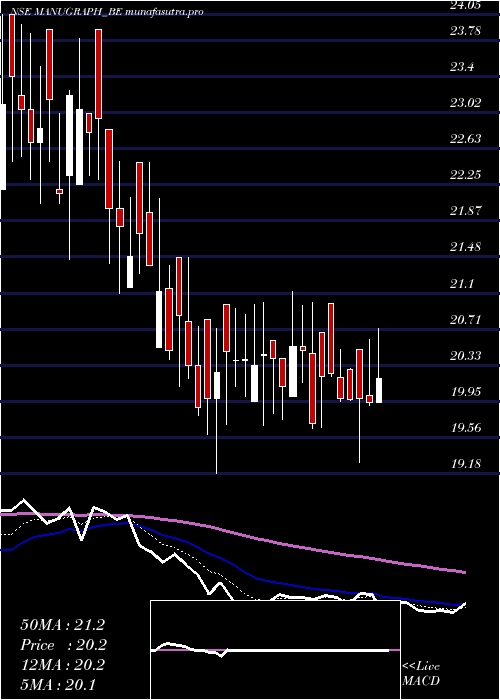Click the 19.95 price axis label

pos(466,392)
